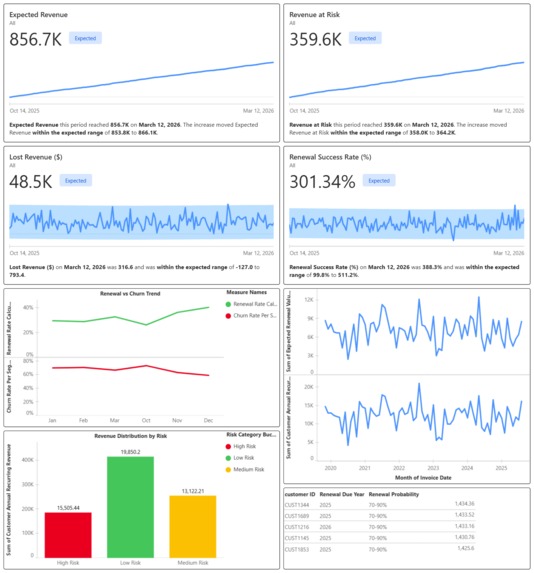Click the red High Risk legend swatch
This screenshot has width=534, height=573.
click(x=228, y=447)
